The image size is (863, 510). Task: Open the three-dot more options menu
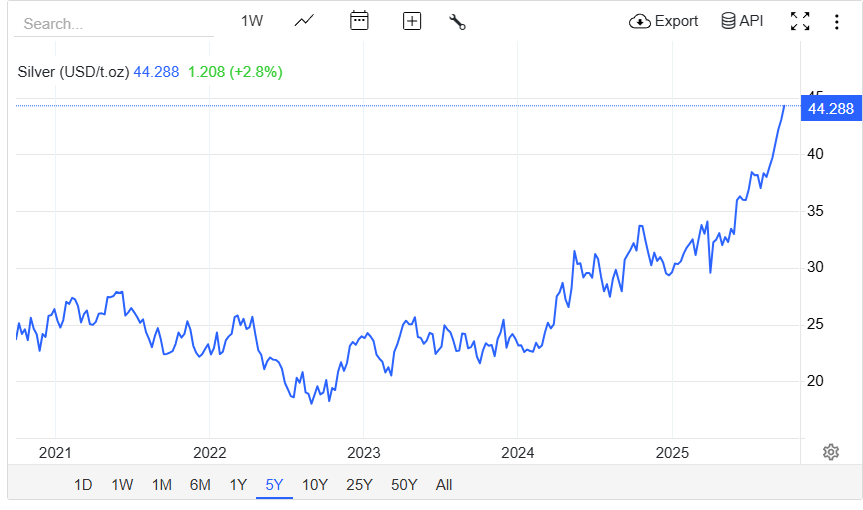tap(837, 21)
